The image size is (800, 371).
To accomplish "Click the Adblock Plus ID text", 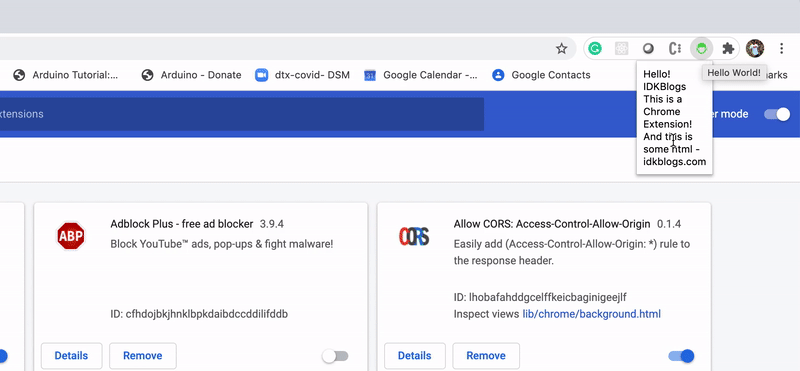I will [199, 314].
